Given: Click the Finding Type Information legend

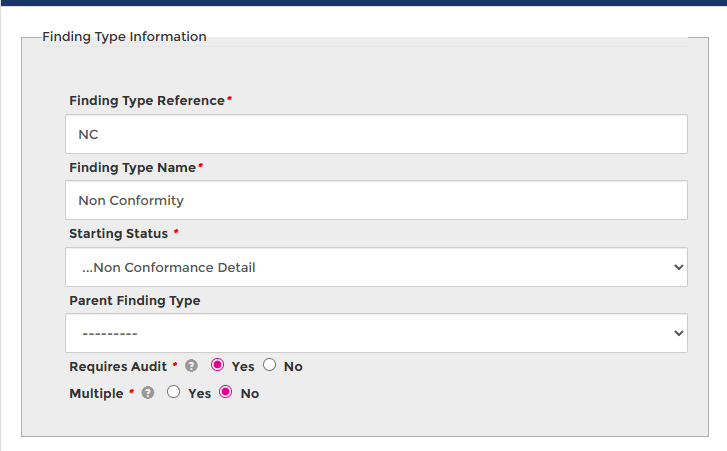Looking at the screenshot, I should [x=124, y=37].
